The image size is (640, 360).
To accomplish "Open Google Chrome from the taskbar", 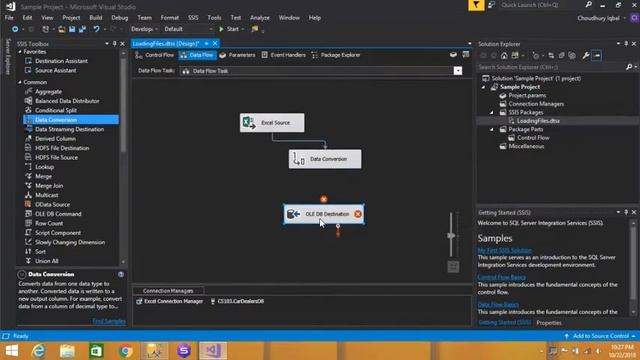I will (x=126, y=351).
